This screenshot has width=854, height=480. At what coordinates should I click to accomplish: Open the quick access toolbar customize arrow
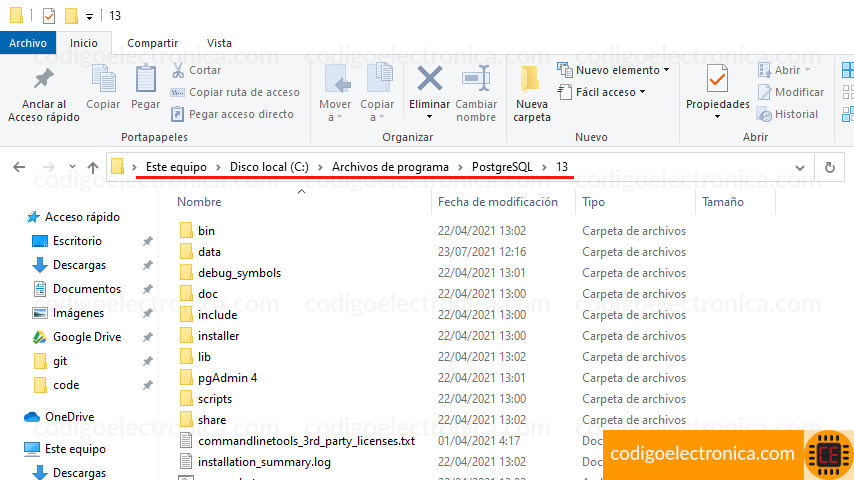point(89,16)
